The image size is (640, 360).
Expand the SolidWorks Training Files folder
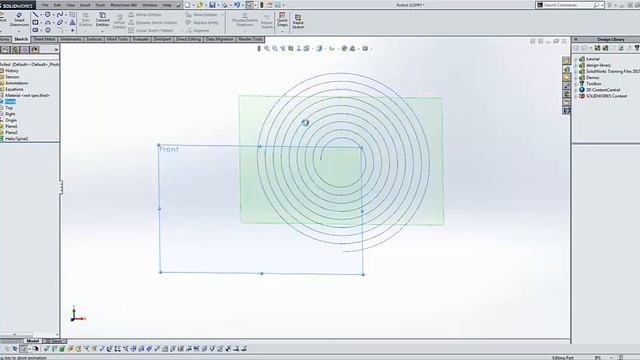click(576, 71)
